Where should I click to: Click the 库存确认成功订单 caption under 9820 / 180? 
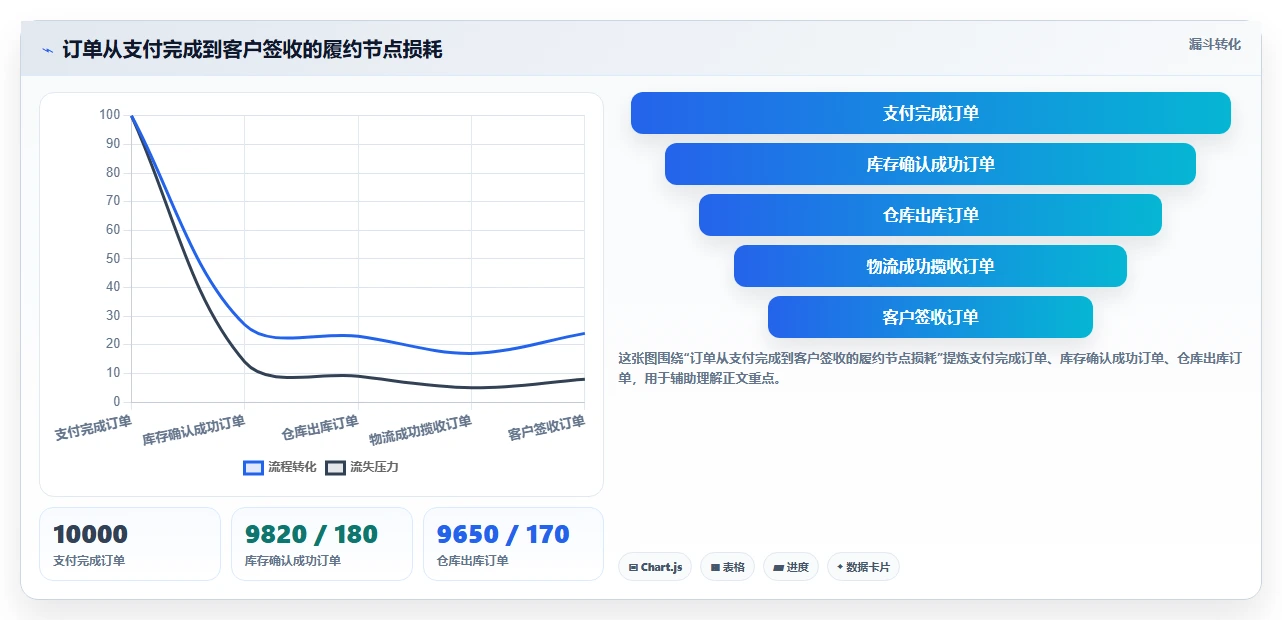293,561
